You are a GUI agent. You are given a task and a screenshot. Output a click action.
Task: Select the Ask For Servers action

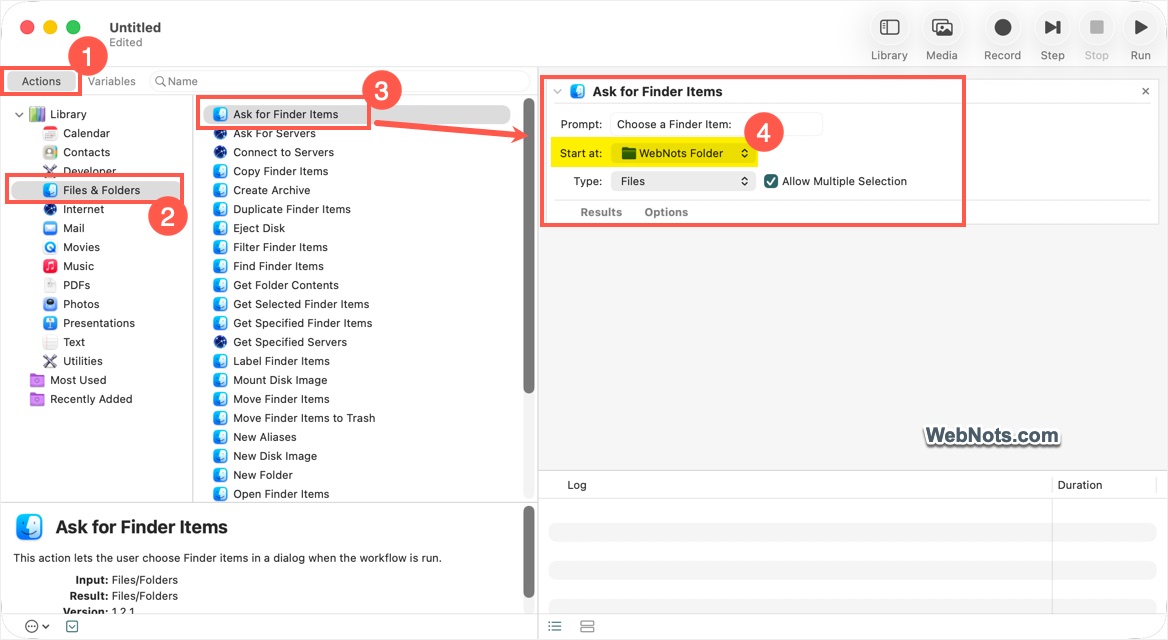274,133
